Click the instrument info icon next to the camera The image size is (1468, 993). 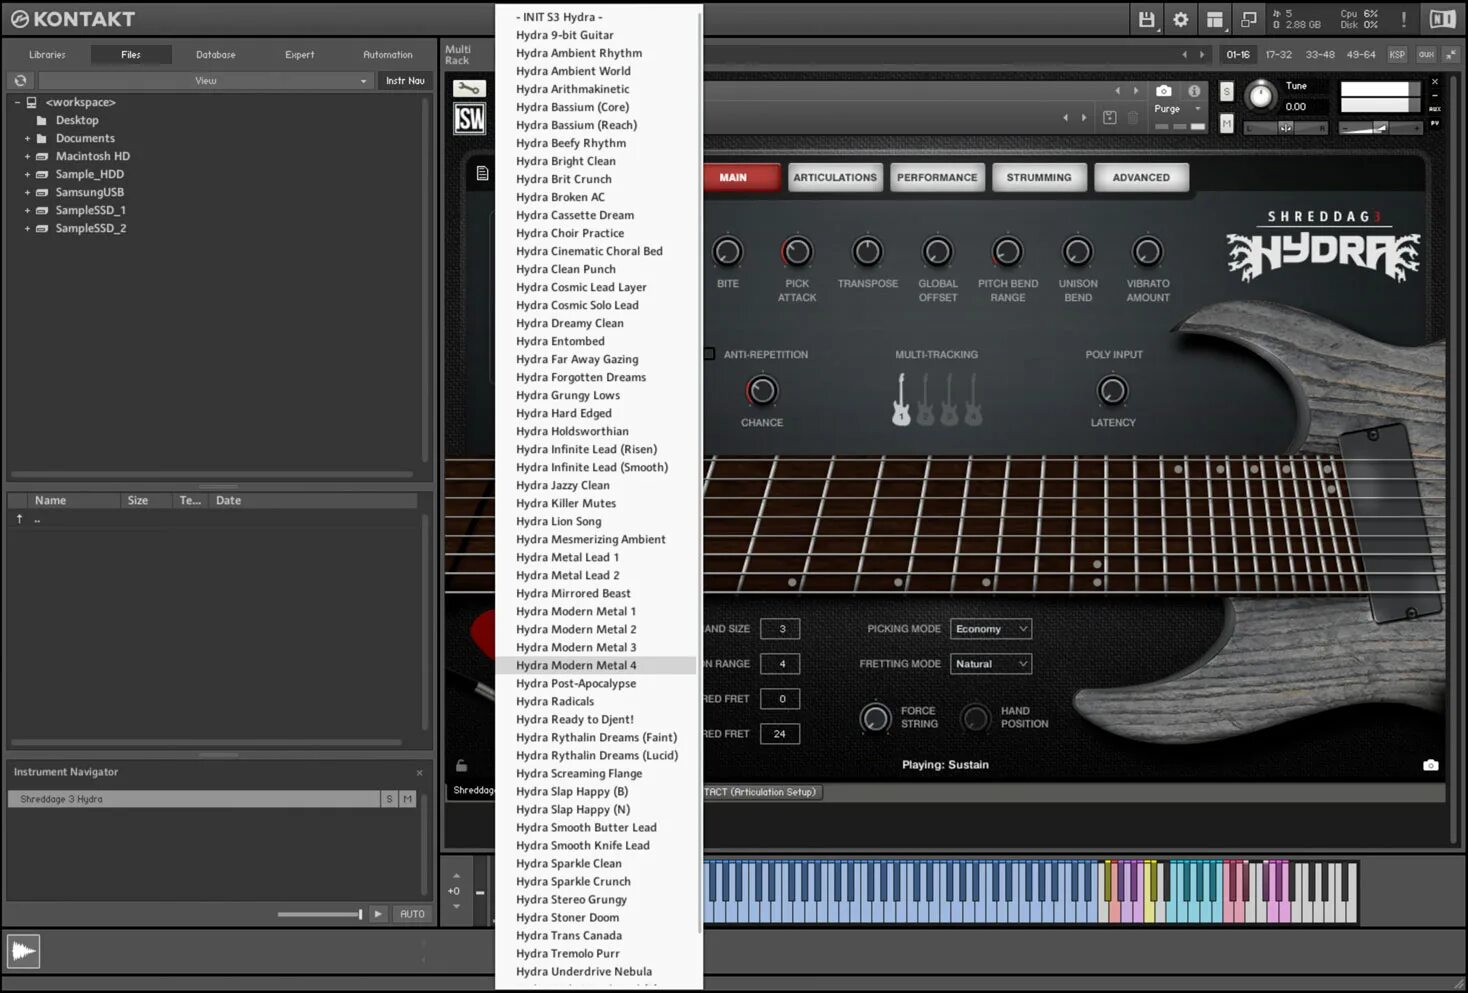(1193, 91)
